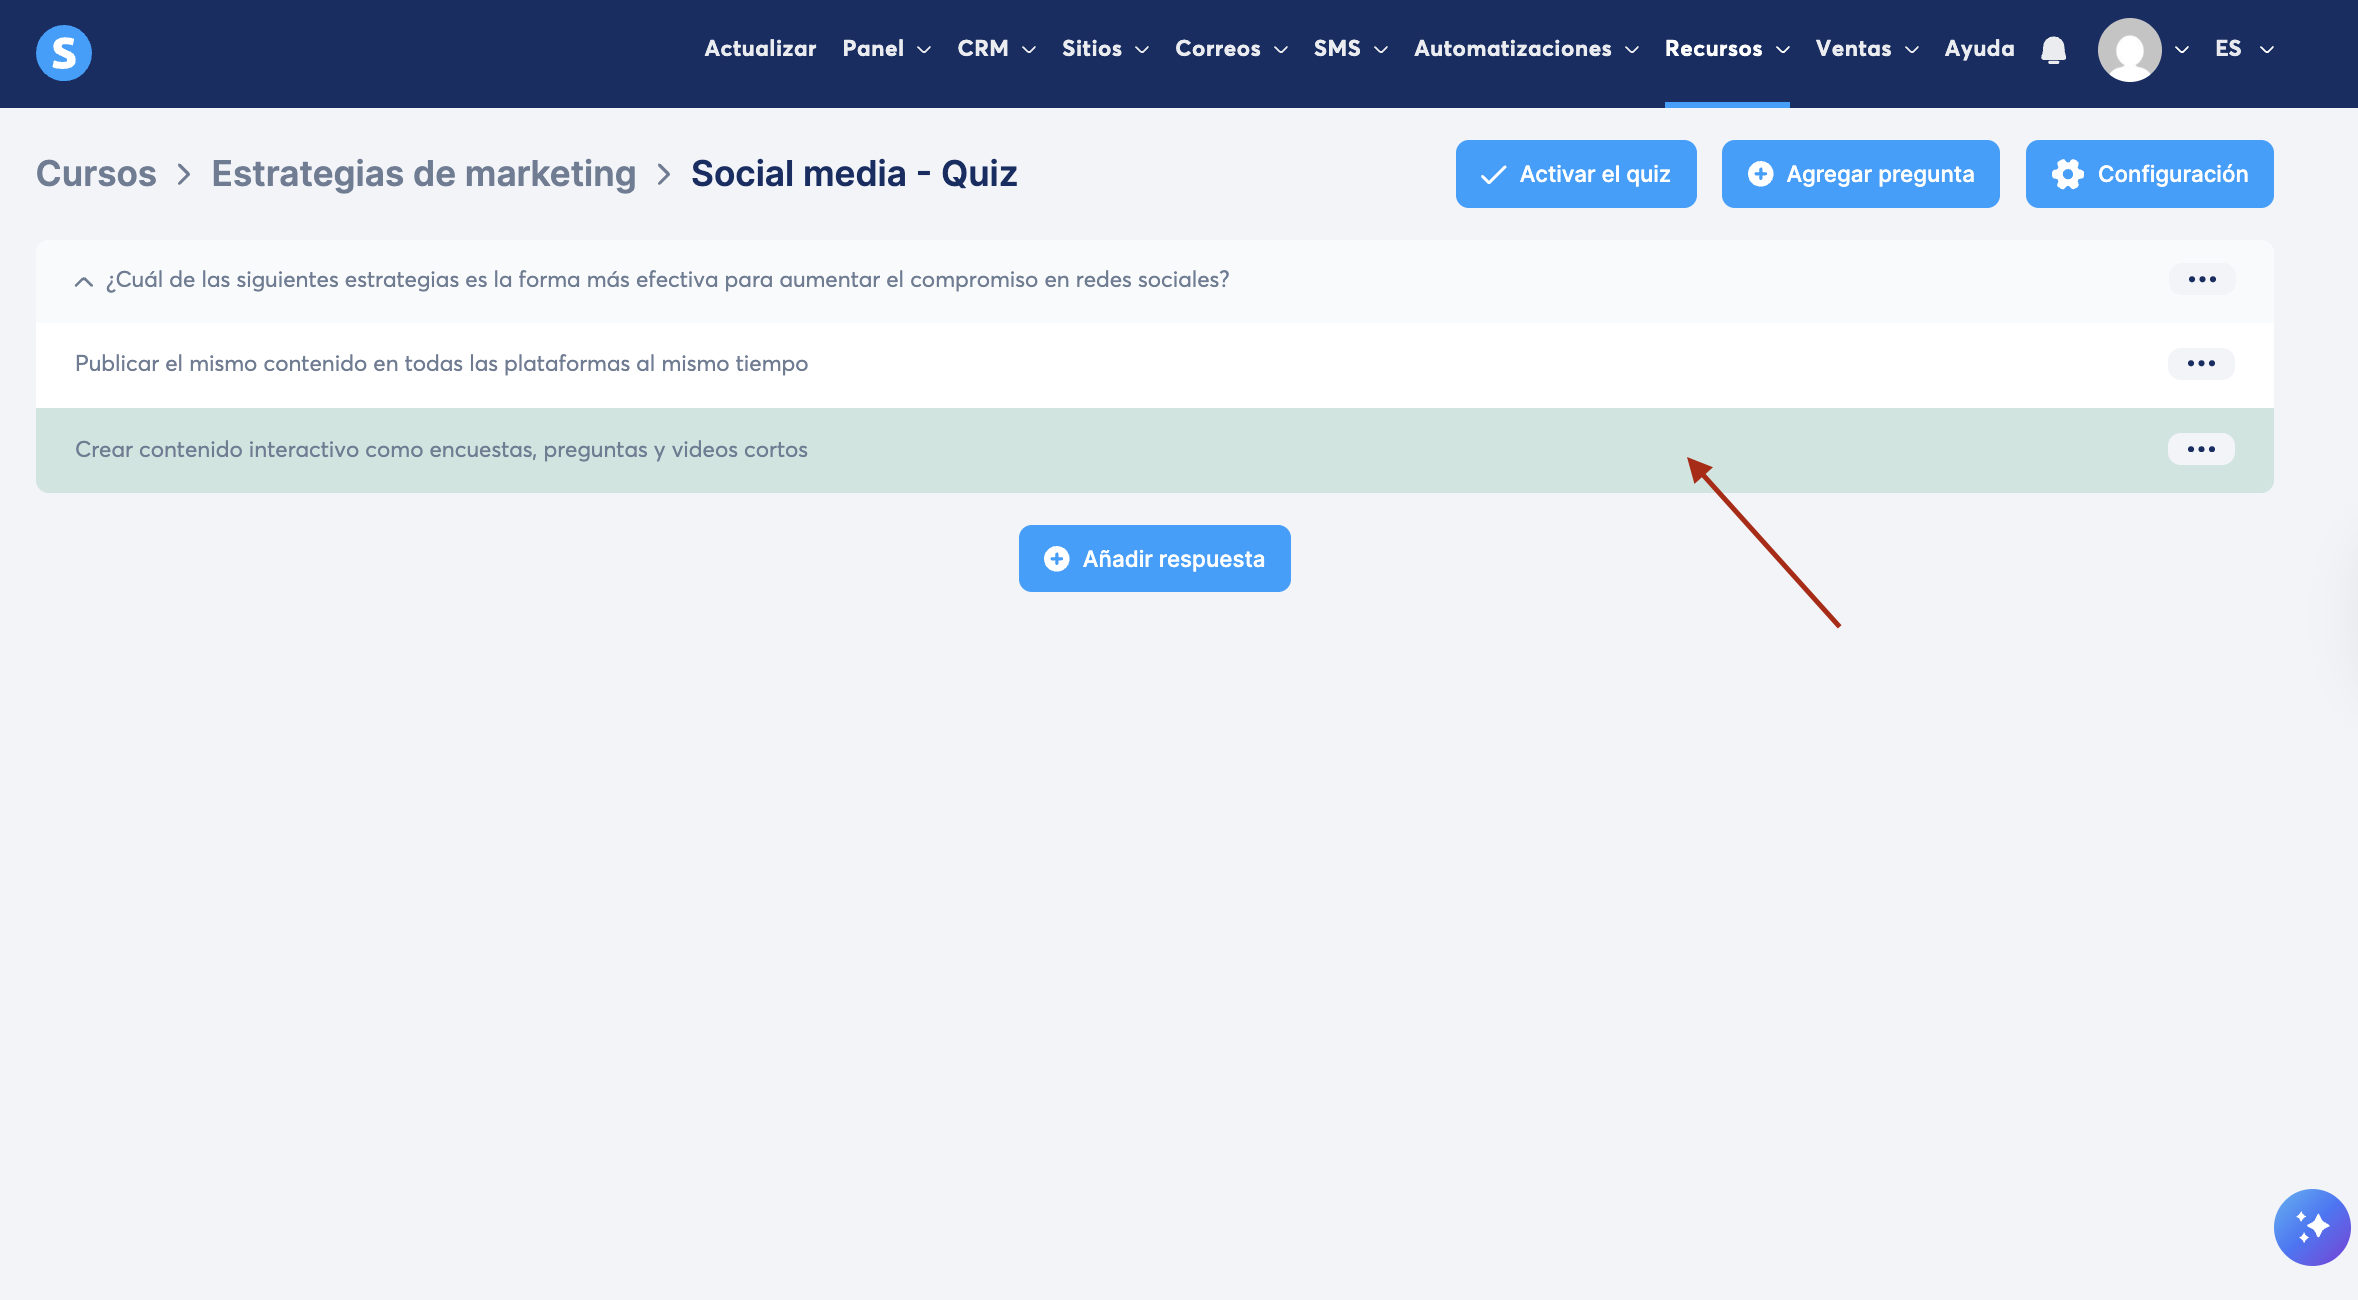Go to the Cursos breadcrumb link
2358x1300 pixels.
point(96,174)
